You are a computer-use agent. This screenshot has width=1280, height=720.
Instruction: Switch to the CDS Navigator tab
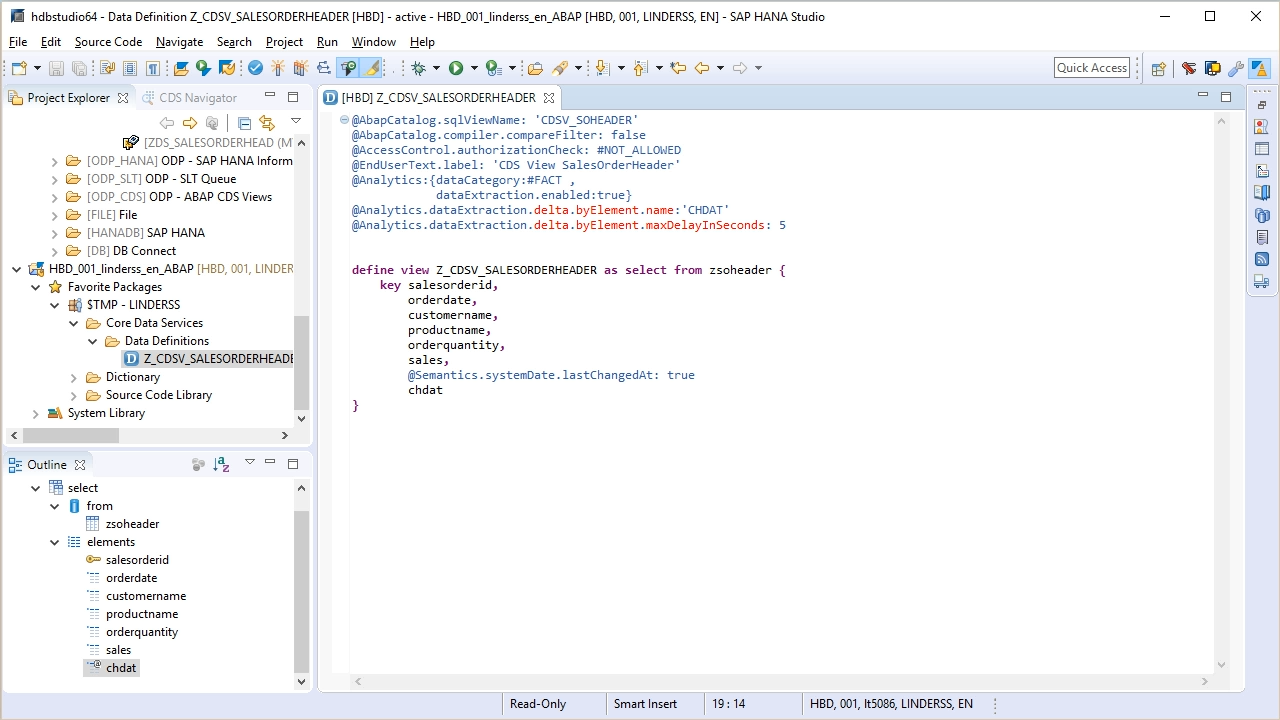click(188, 98)
